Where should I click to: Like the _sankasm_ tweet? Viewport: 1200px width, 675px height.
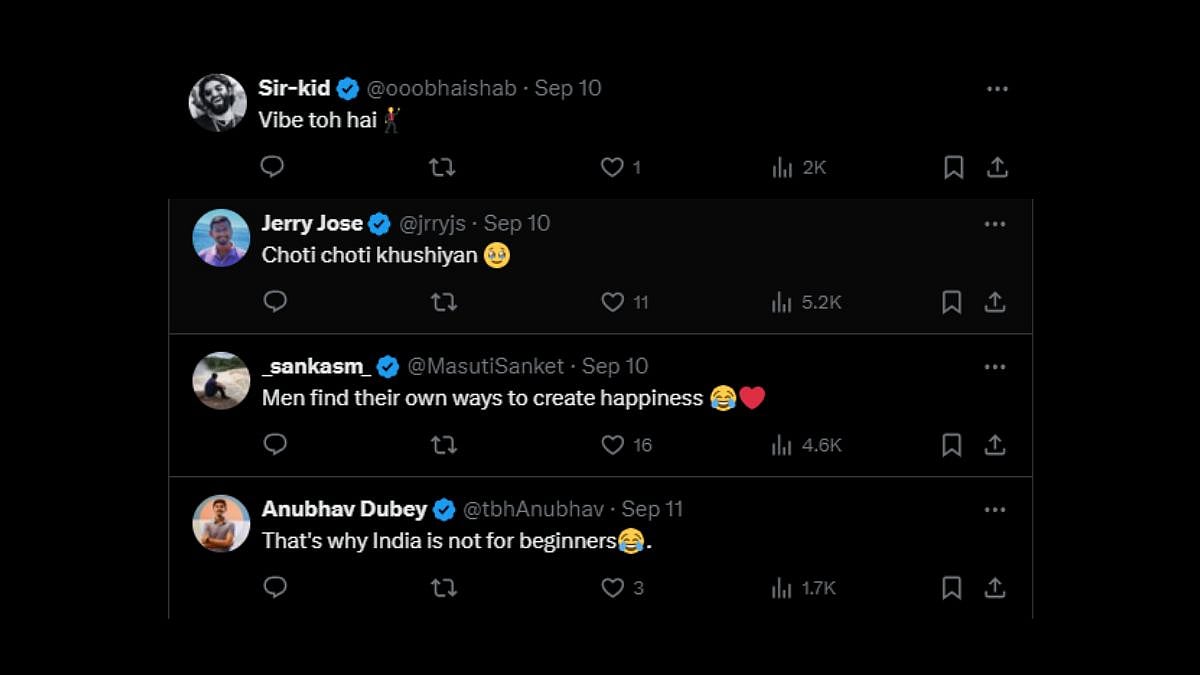[x=612, y=445]
